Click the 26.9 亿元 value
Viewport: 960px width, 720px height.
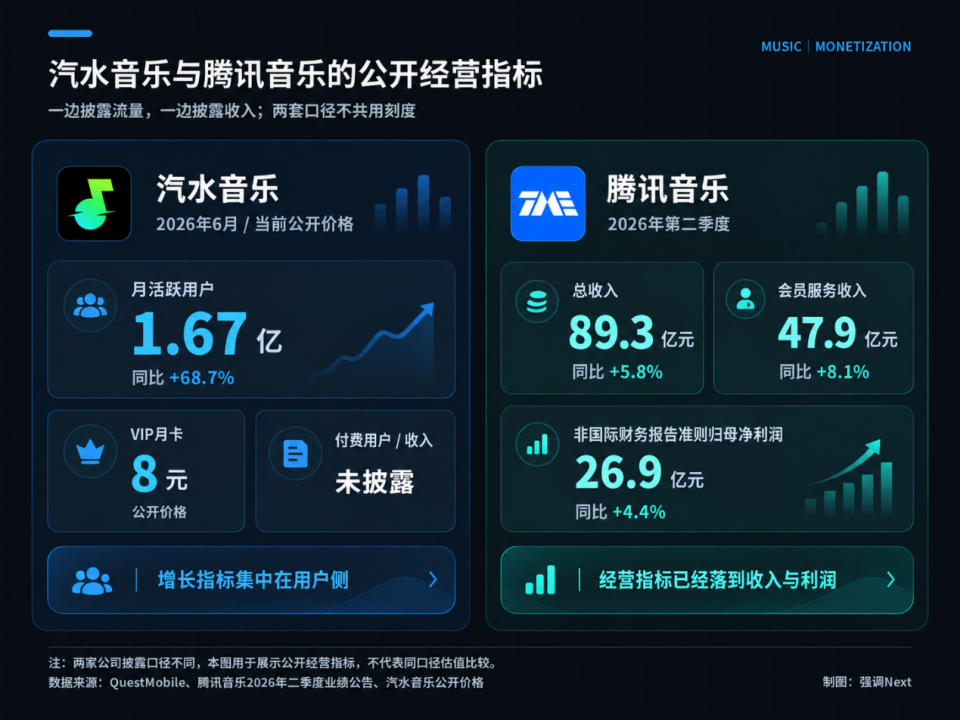639,473
